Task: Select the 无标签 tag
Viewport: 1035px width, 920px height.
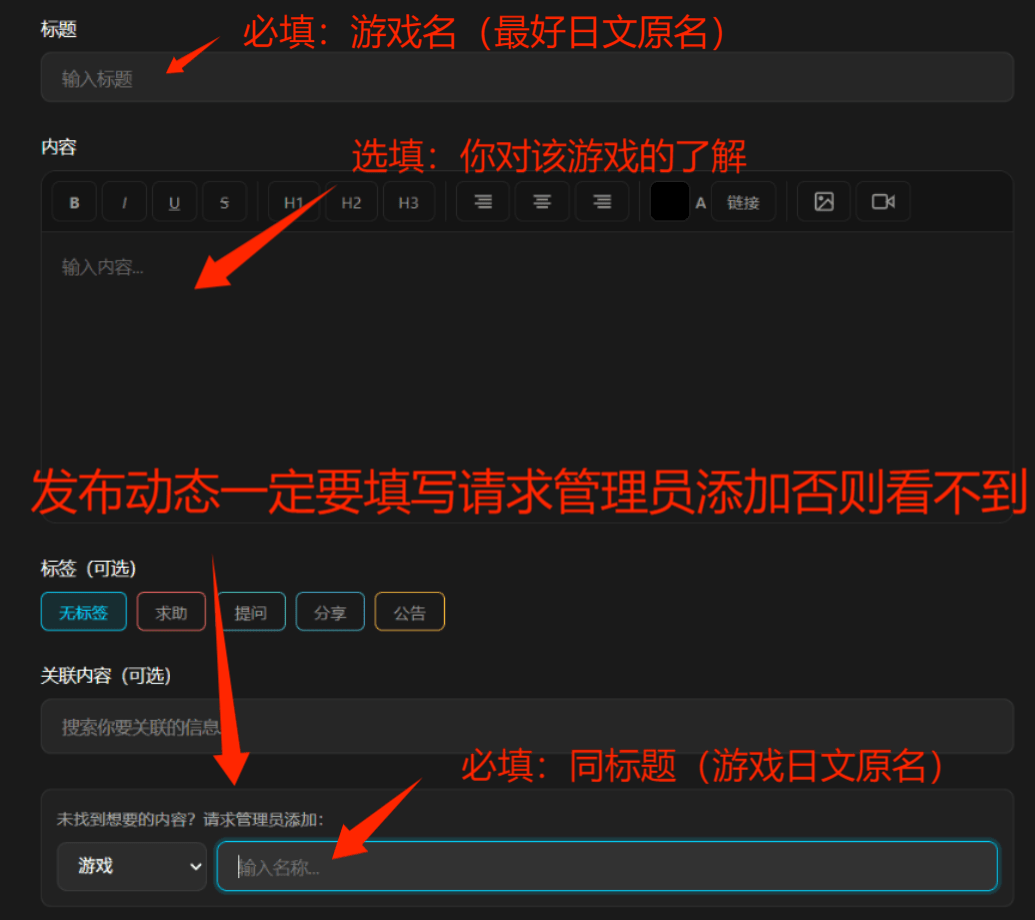Action: [83, 612]
